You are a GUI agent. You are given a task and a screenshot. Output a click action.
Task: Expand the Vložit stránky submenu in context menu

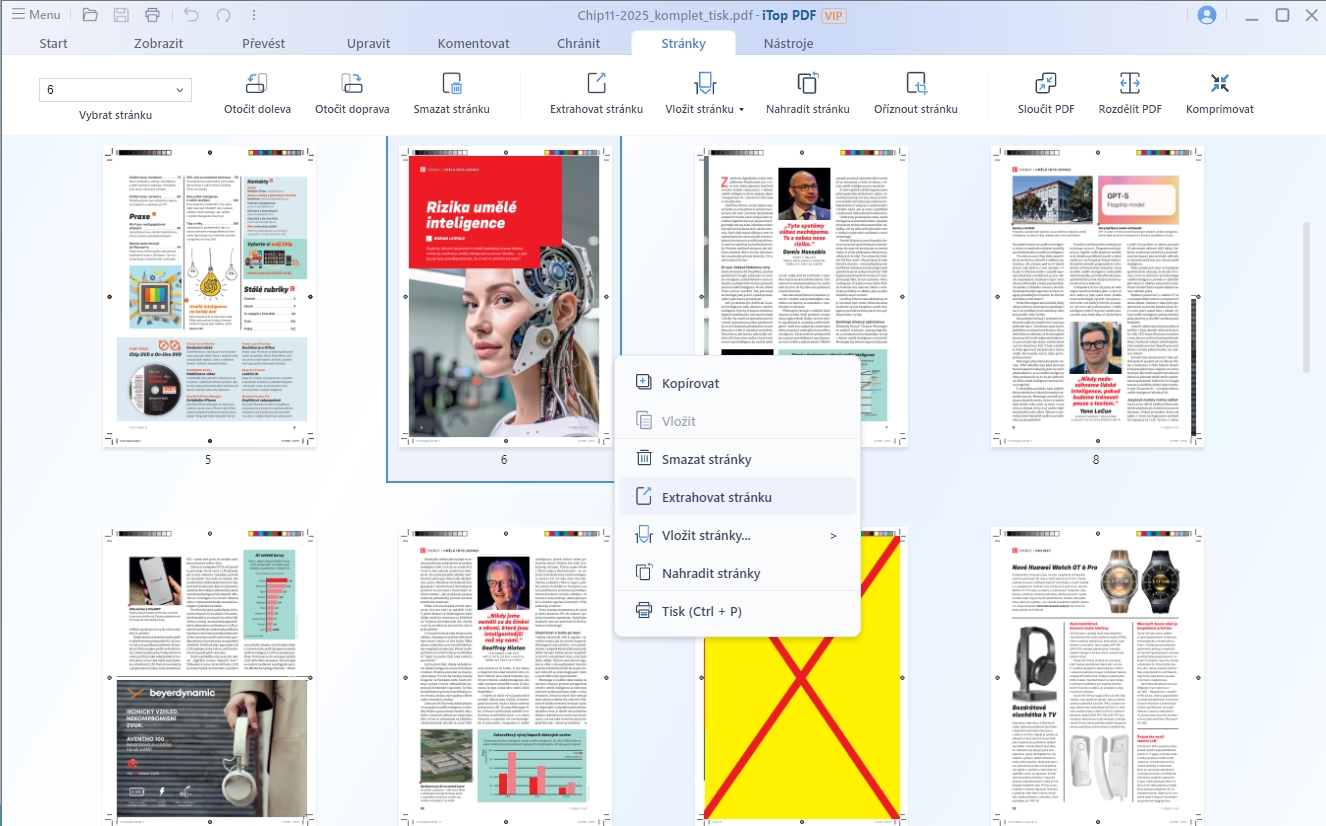[x=832, y=536]
